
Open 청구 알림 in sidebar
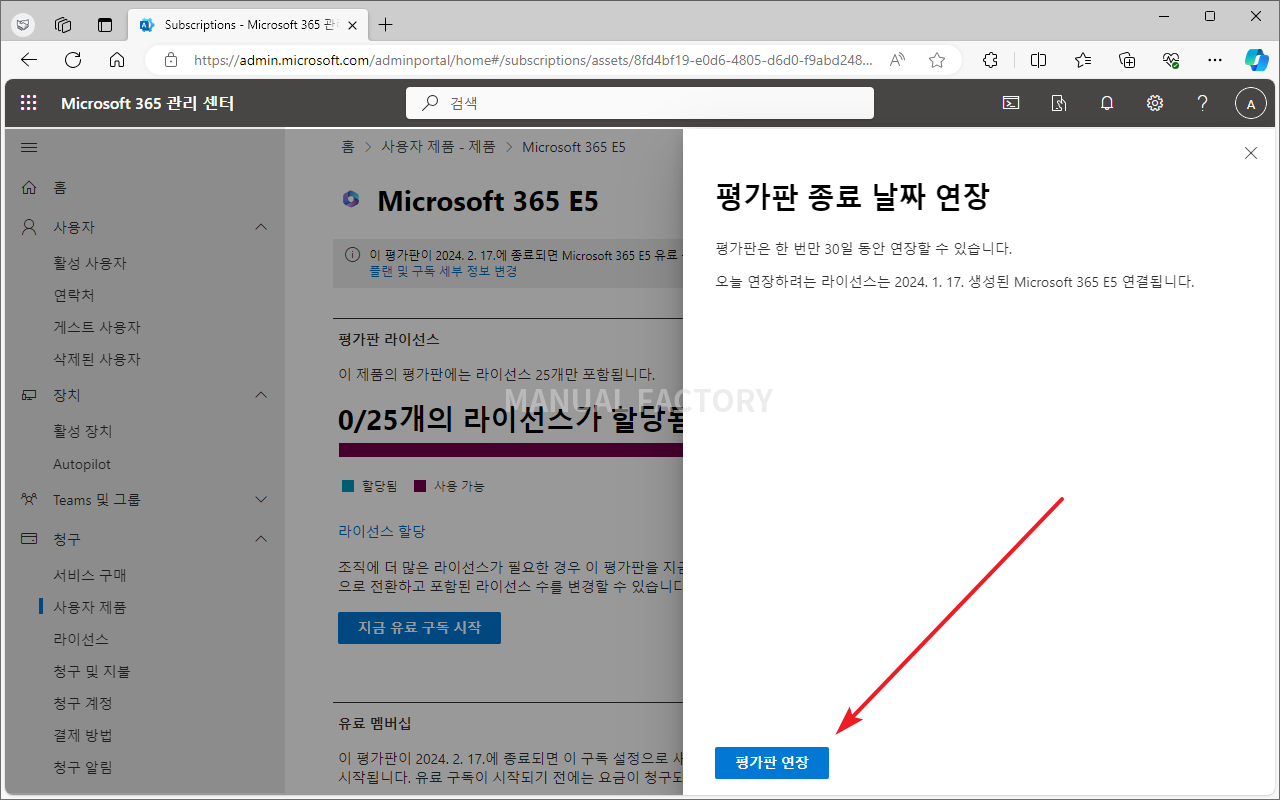pos(83,767)
